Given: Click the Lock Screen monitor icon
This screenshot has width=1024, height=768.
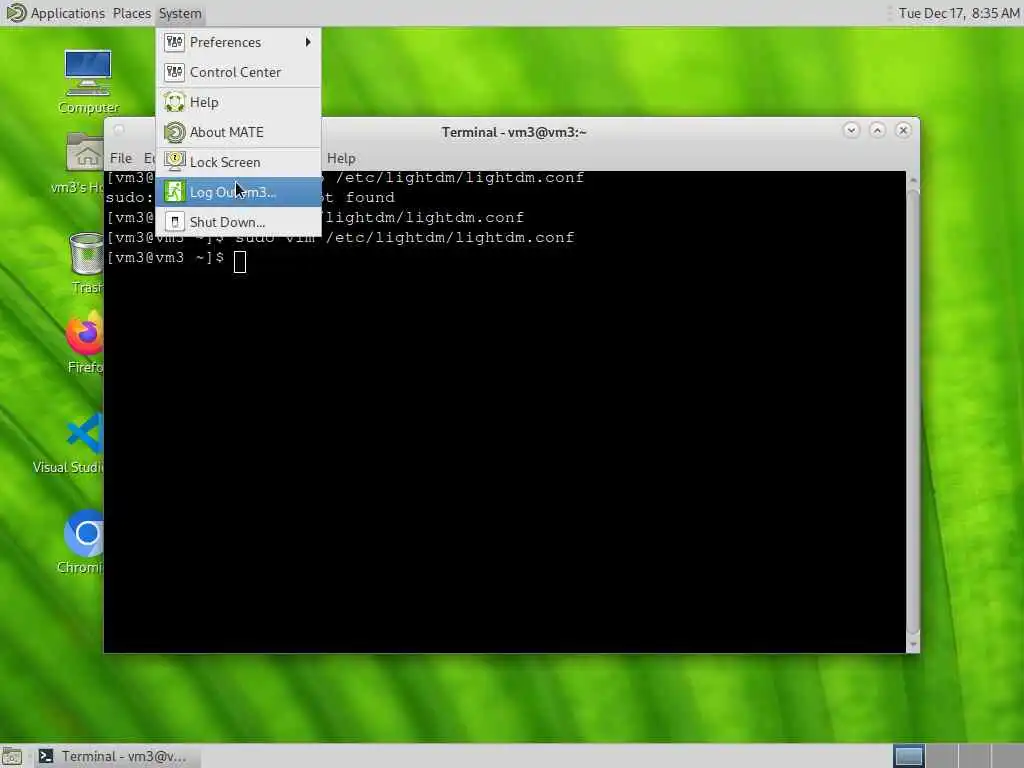Looking at the screenshot, I should pos(174,161).
